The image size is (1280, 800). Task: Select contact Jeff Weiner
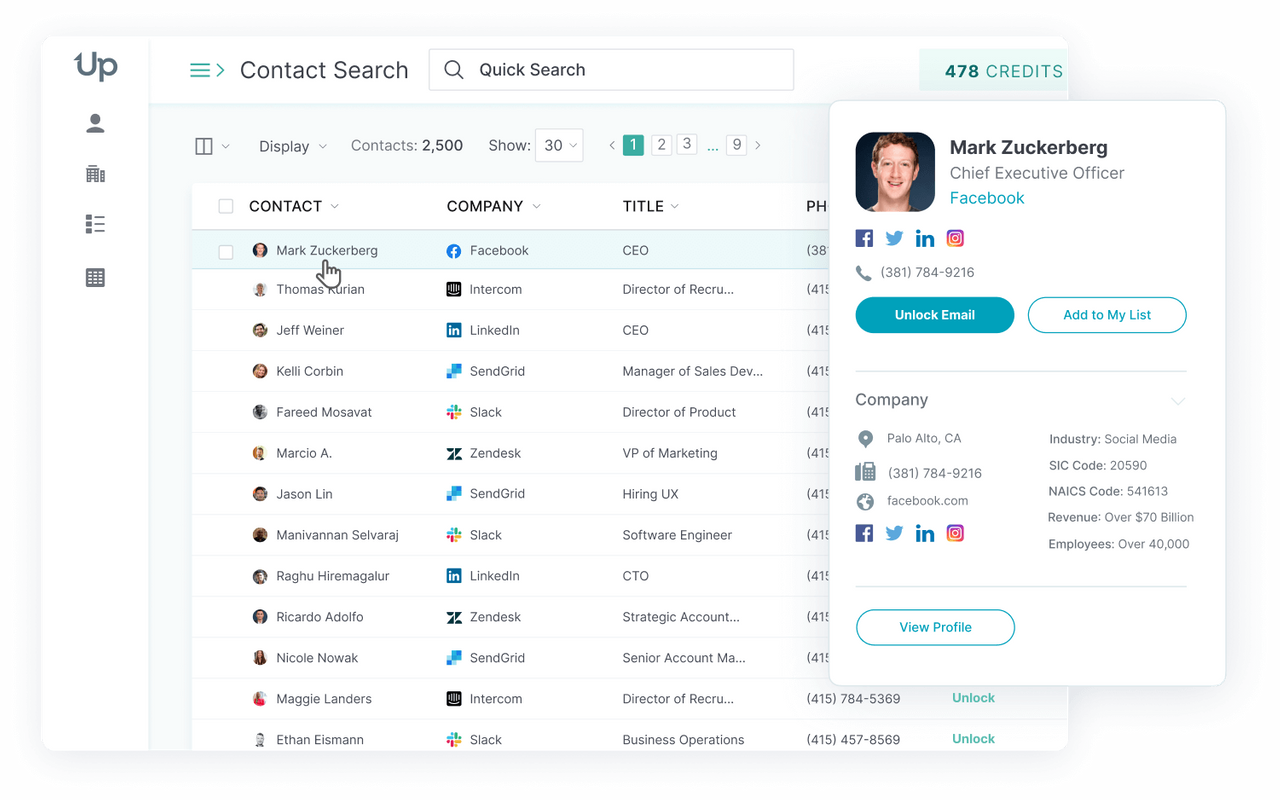pyautogui.click(x=310, y=330)
